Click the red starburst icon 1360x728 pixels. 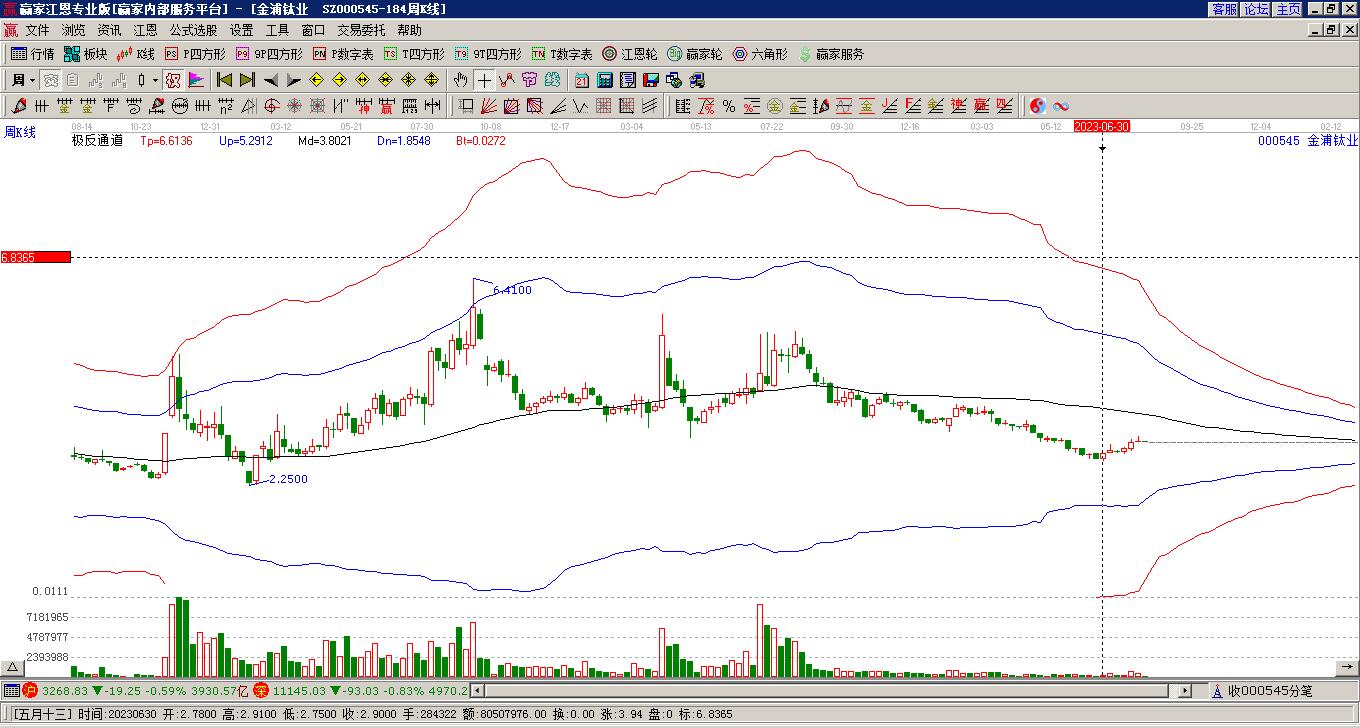tap(294, 106)
